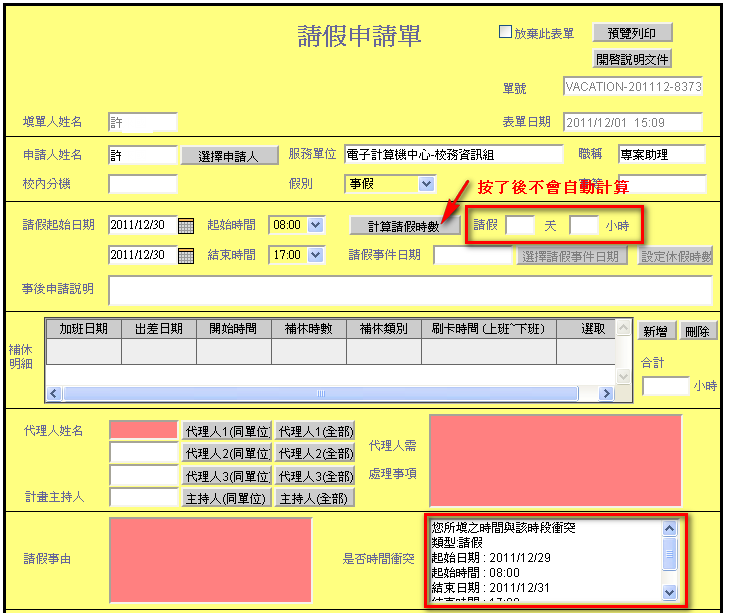
Task: Click the 校內分機 input field
Action: (142, 184)
